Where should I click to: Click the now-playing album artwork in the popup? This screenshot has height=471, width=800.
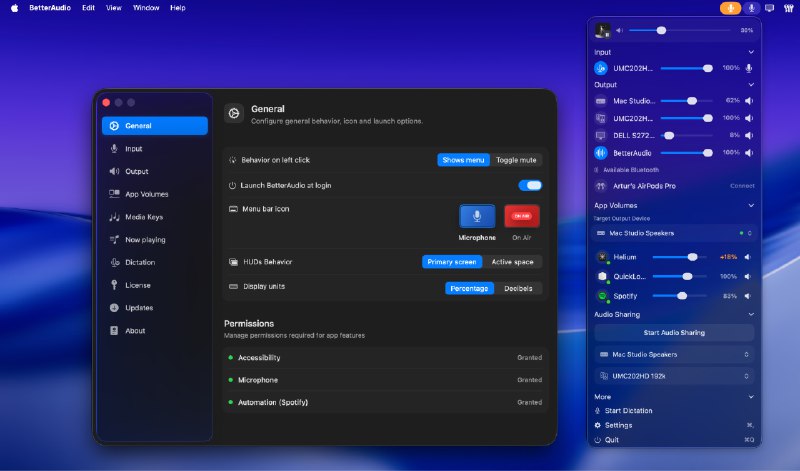click(603, 31)
